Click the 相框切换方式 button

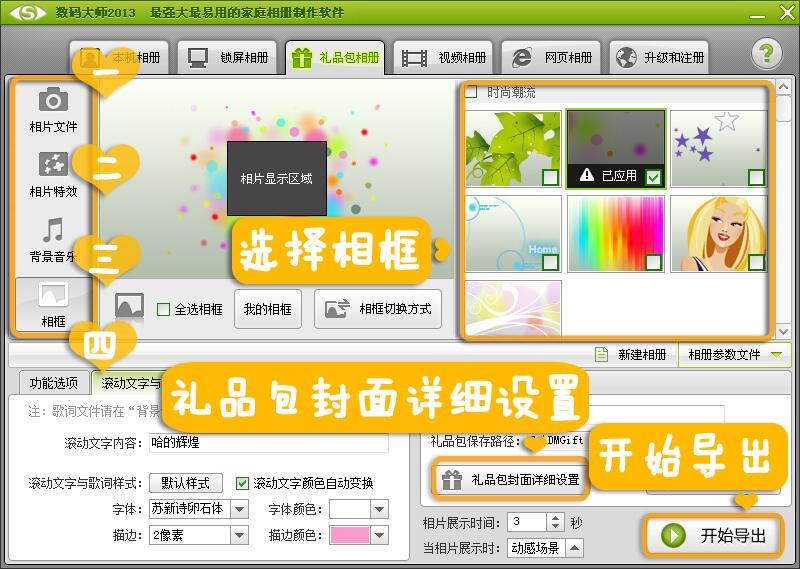(378, 309)
